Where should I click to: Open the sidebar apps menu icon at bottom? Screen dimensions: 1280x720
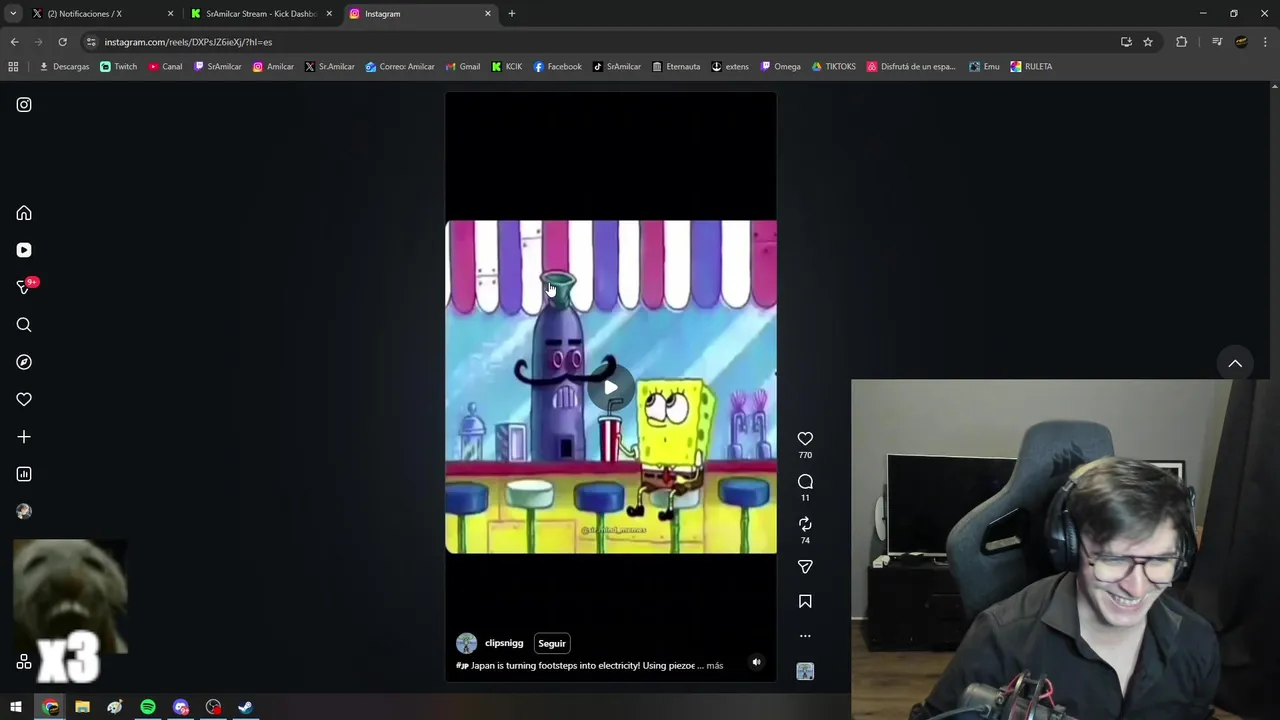(x=24, y=662)
